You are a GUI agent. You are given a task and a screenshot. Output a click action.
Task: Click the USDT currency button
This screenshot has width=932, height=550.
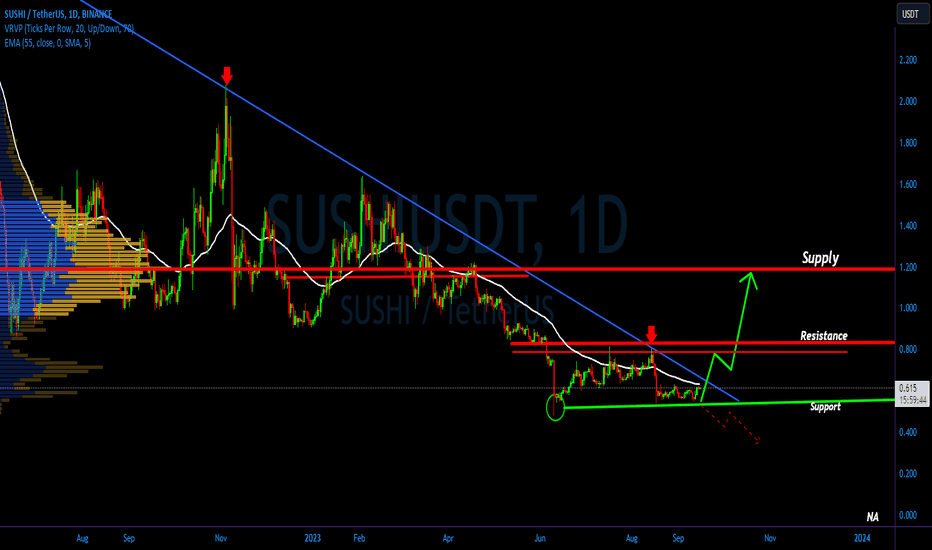coord(911,14)
